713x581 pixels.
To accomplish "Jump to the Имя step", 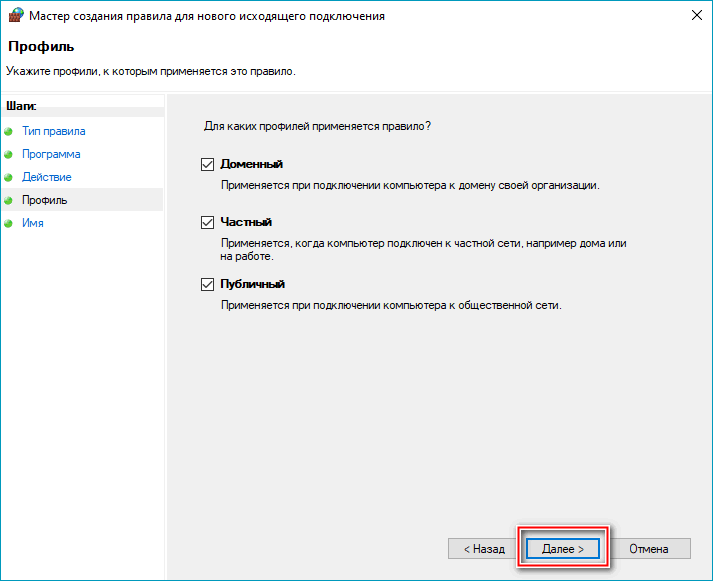I will [33, 223].
